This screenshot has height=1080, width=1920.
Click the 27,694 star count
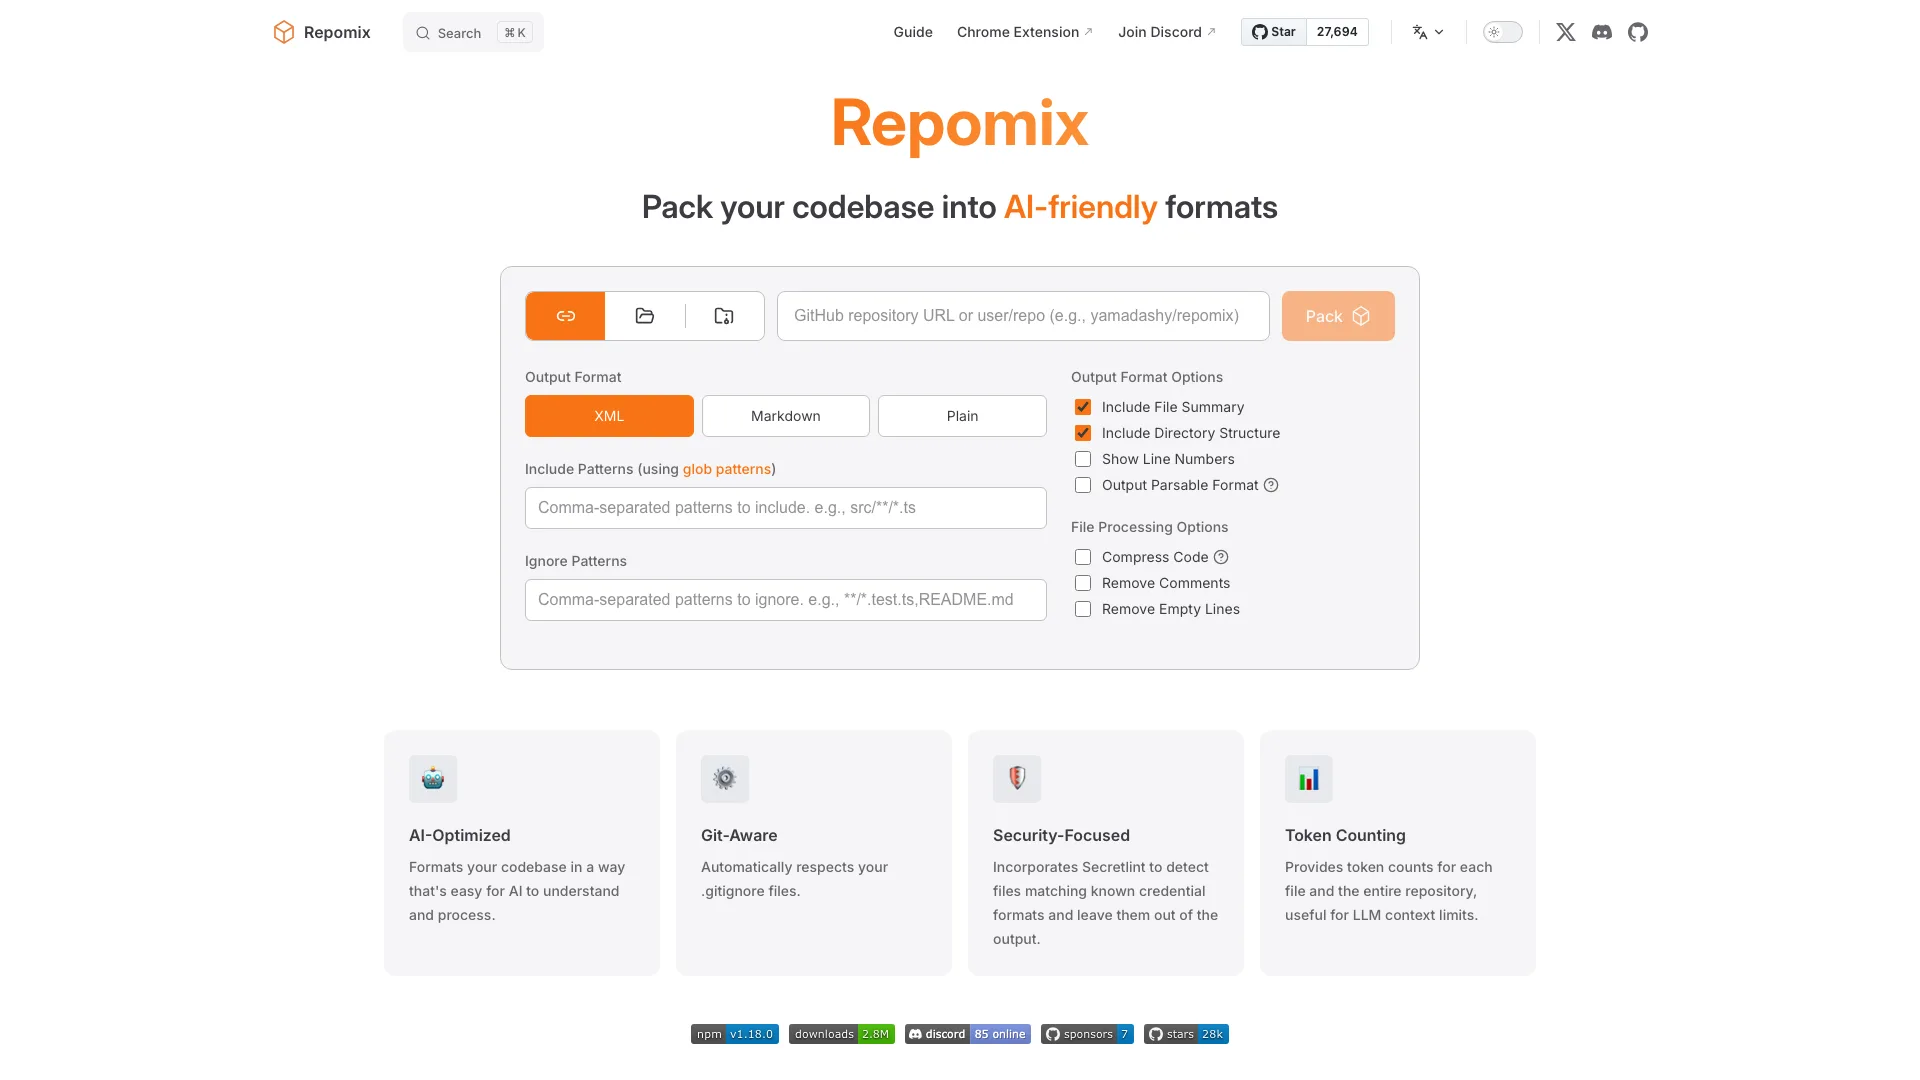(x=1337, y=32)
